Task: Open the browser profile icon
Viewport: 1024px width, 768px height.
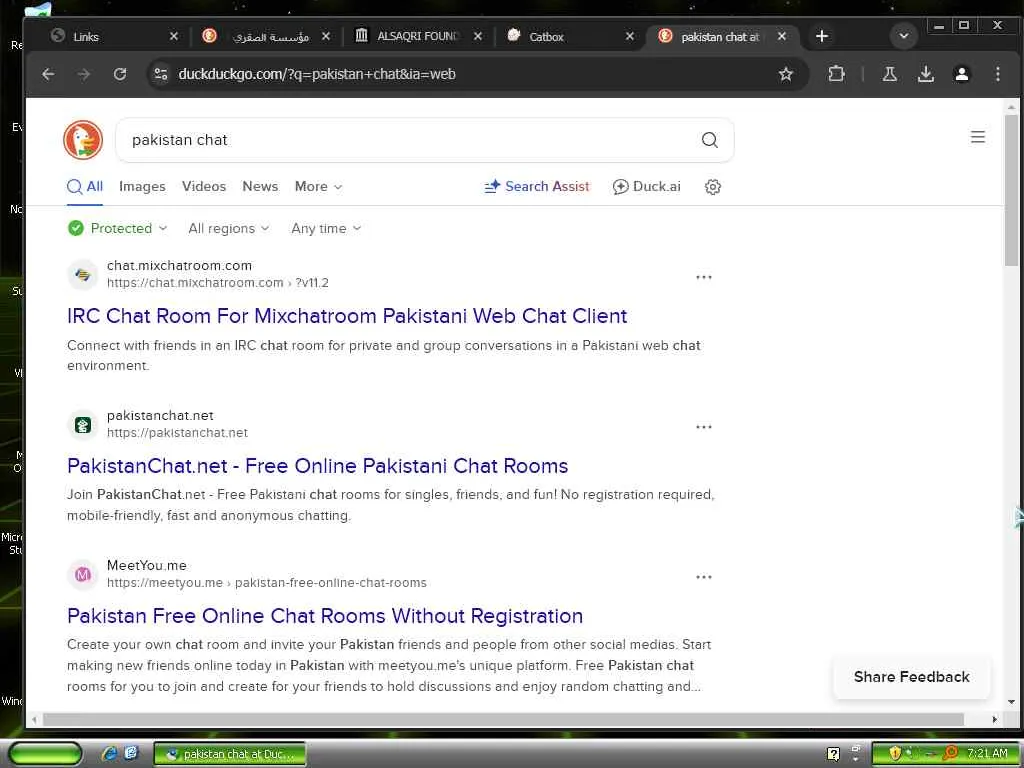Action: coord(961,74)
